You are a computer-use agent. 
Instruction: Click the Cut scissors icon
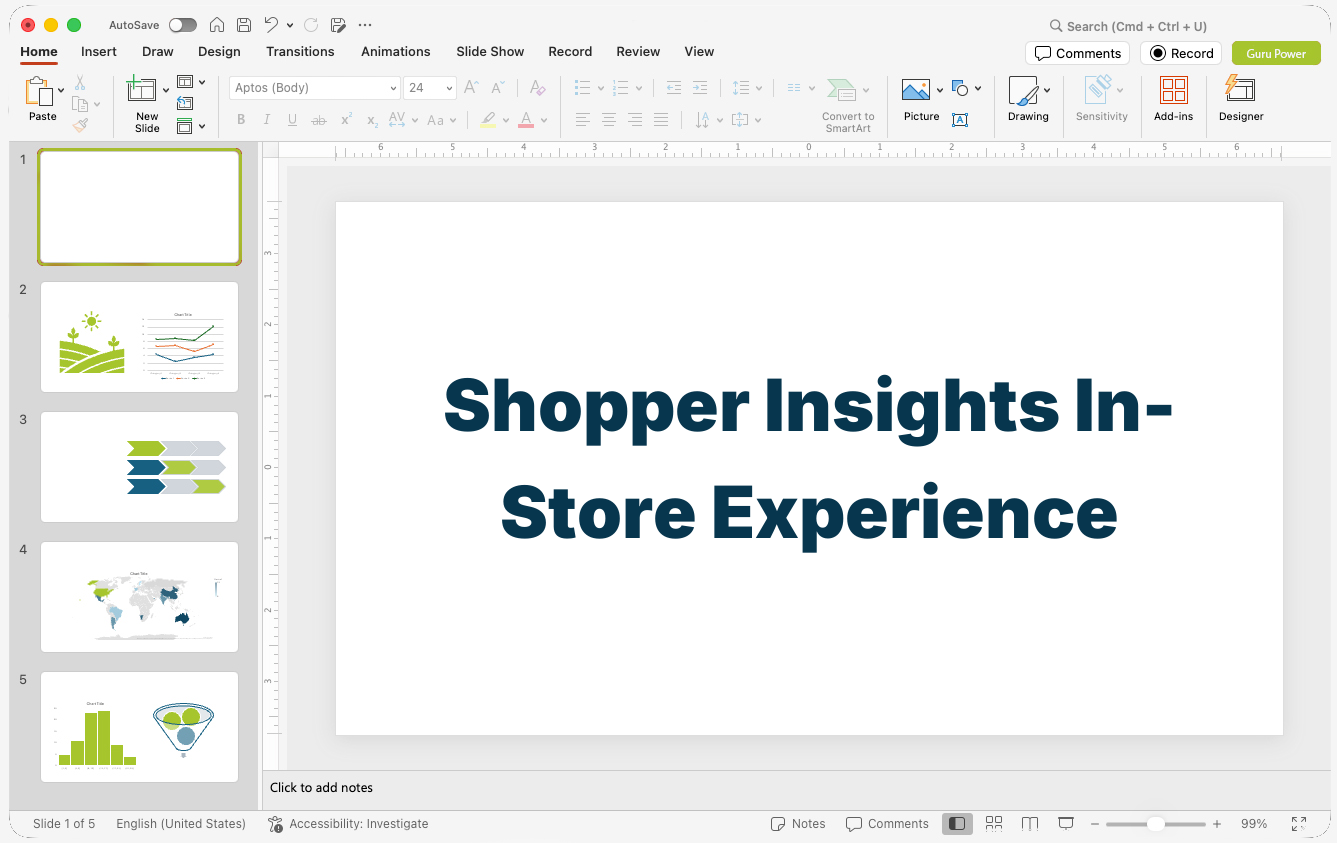coord(80,83)
